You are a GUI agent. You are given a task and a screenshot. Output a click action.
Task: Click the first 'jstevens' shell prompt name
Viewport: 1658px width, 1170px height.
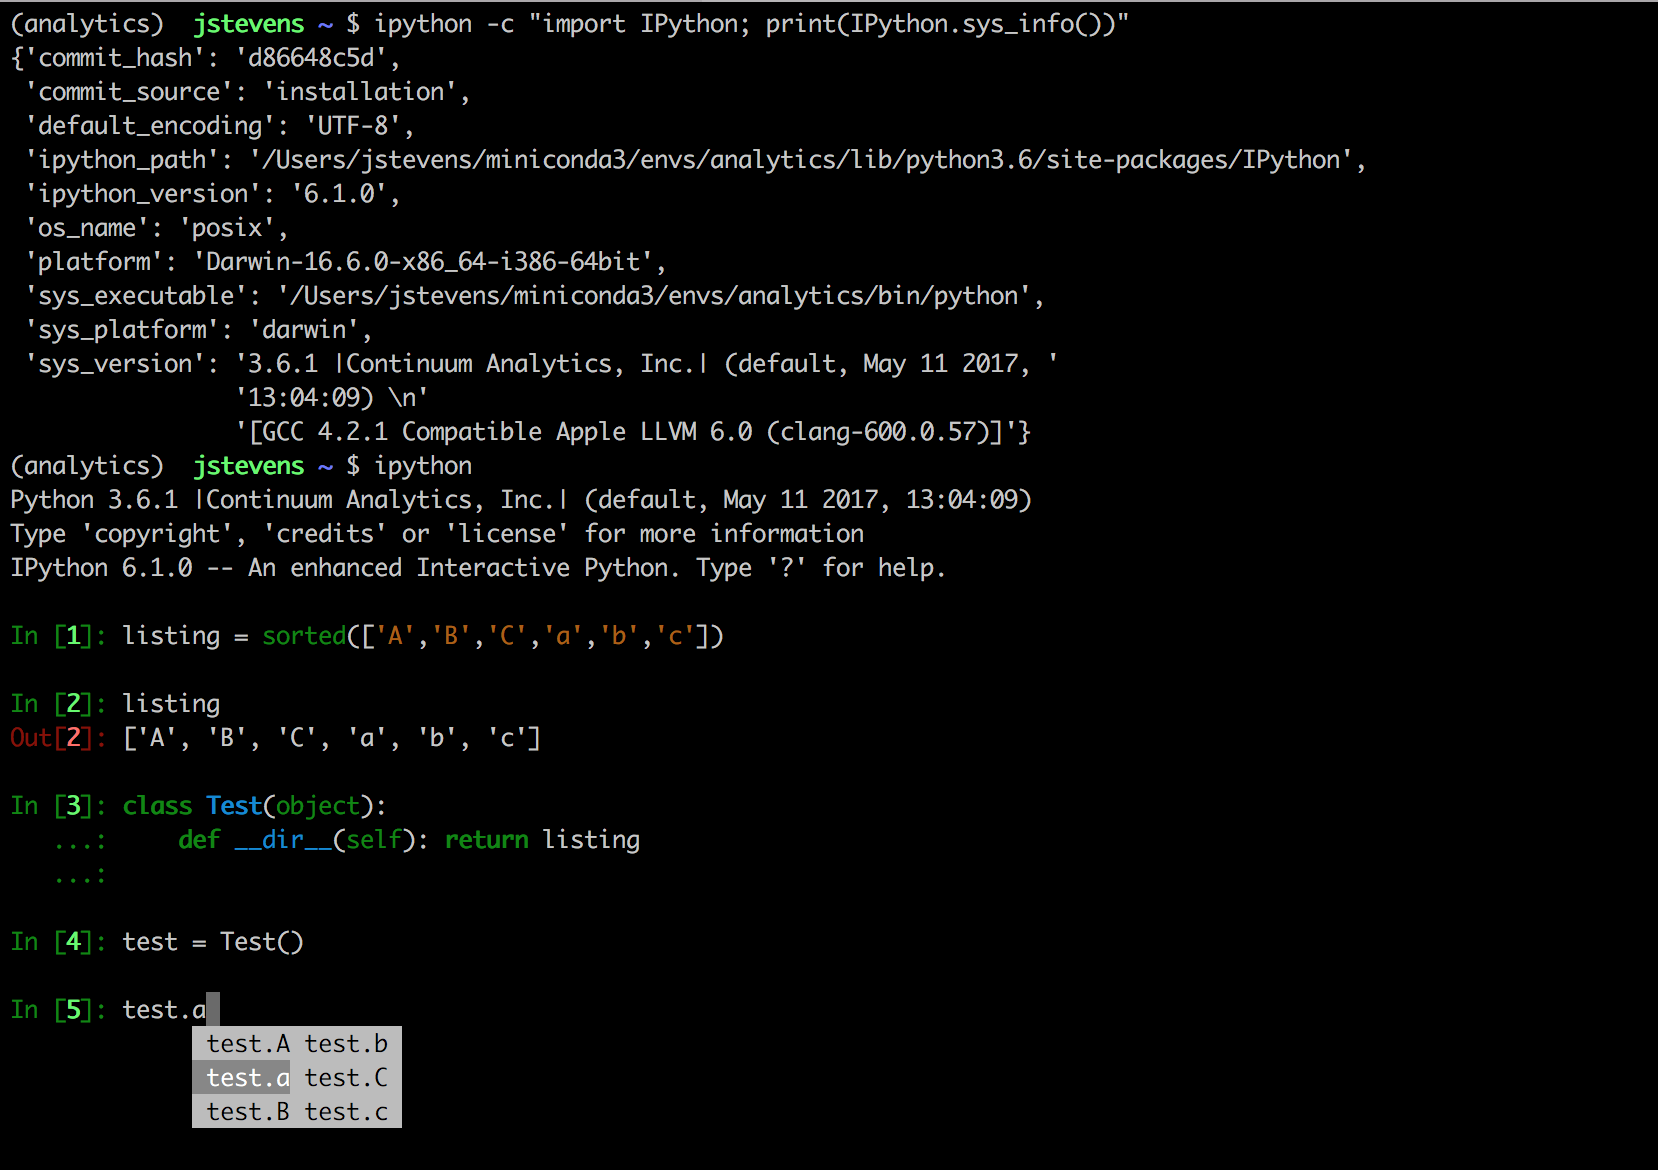(248, 24)
